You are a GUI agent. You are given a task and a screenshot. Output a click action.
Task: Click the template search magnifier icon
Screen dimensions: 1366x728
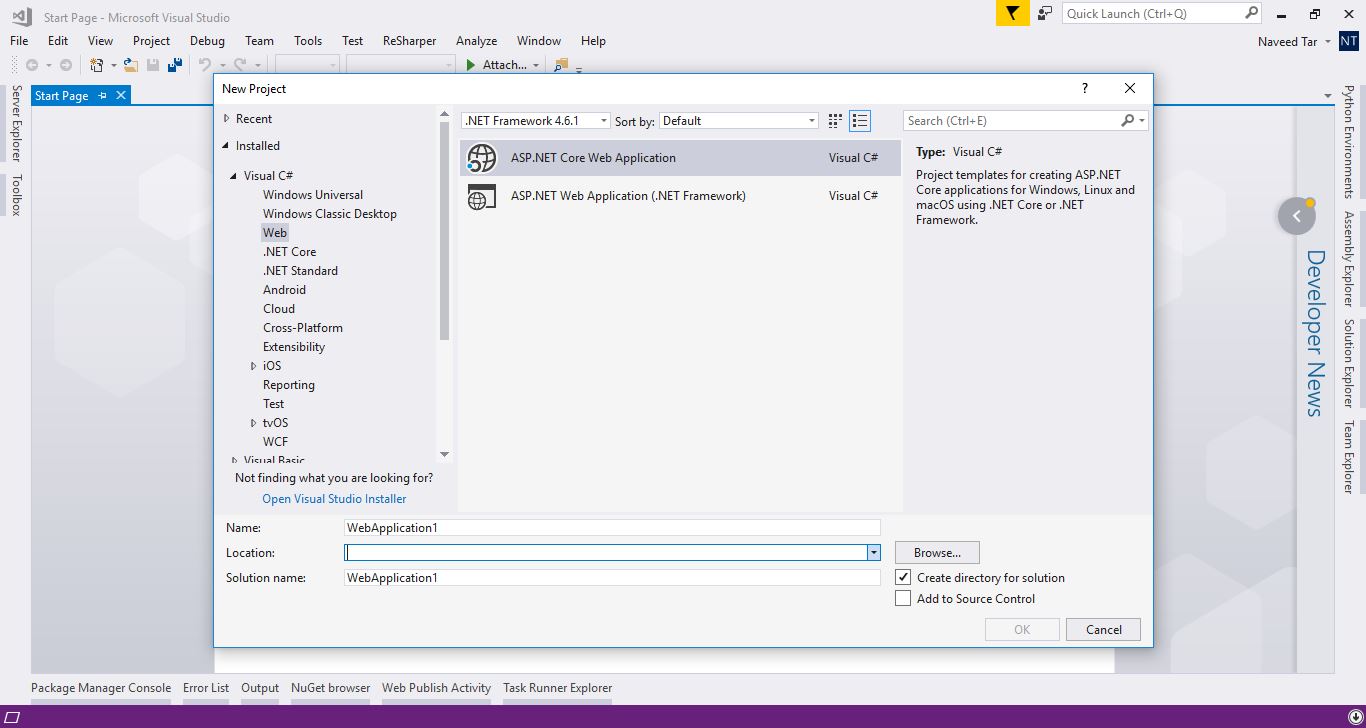(x=1128, y=120)
